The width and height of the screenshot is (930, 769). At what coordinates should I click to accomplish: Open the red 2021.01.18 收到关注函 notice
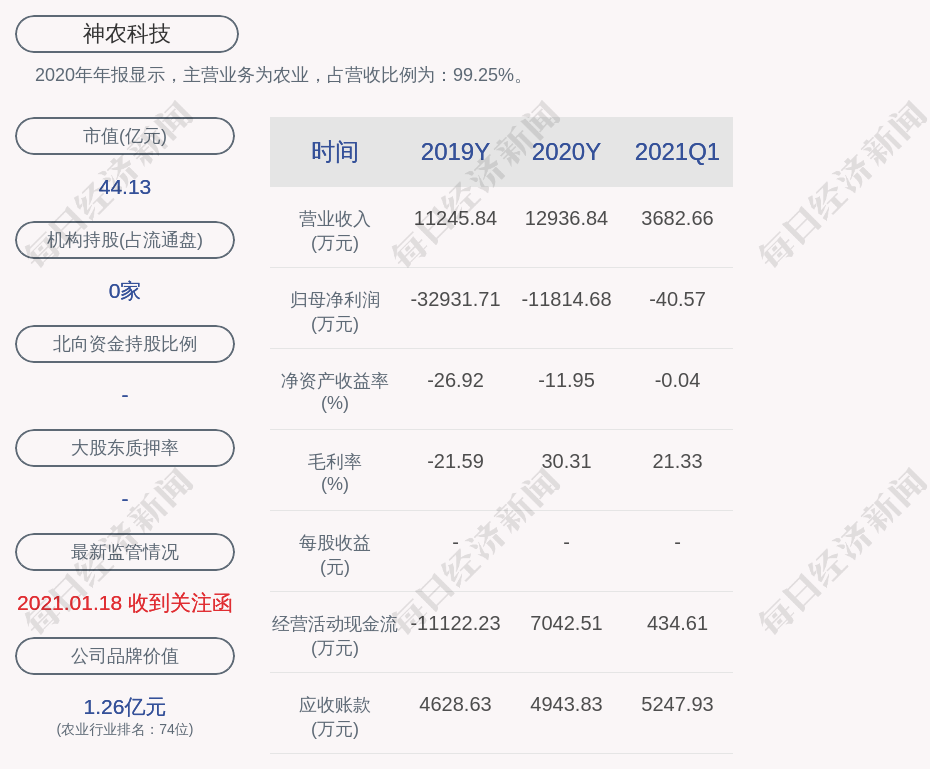point(125,603)
